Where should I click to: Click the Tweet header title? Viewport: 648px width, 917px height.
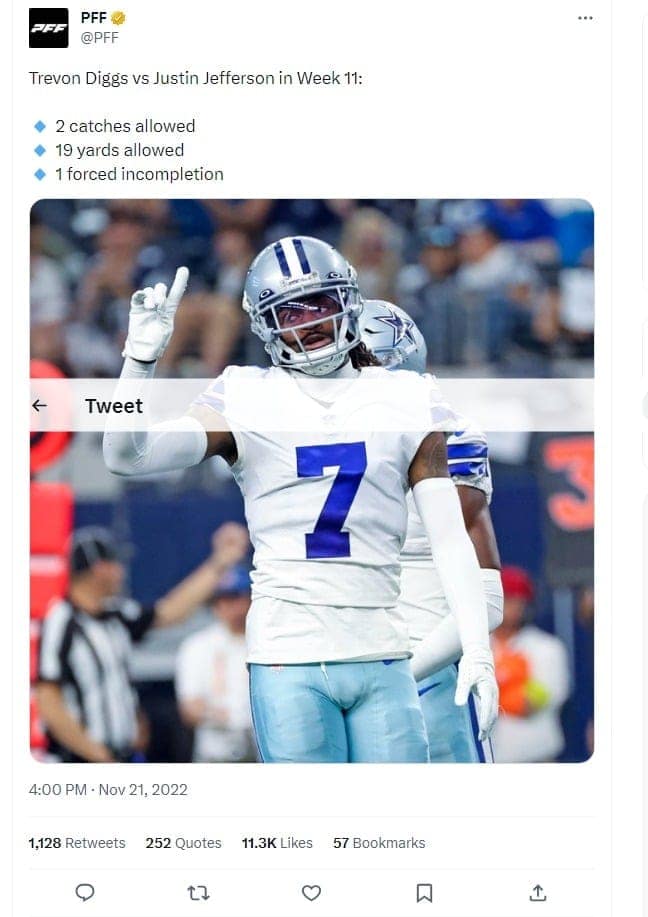coord(114,406)
